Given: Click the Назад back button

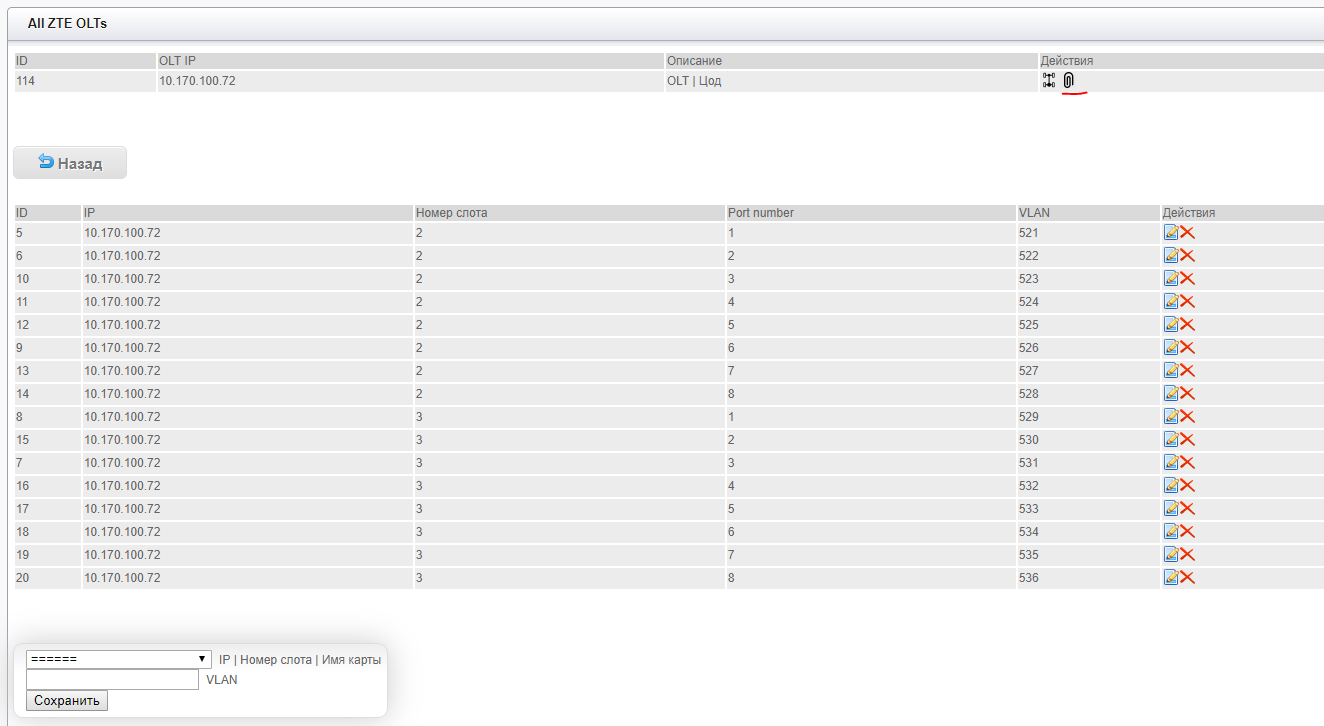Looking at the screenshot, I should [x=70, y=163].
